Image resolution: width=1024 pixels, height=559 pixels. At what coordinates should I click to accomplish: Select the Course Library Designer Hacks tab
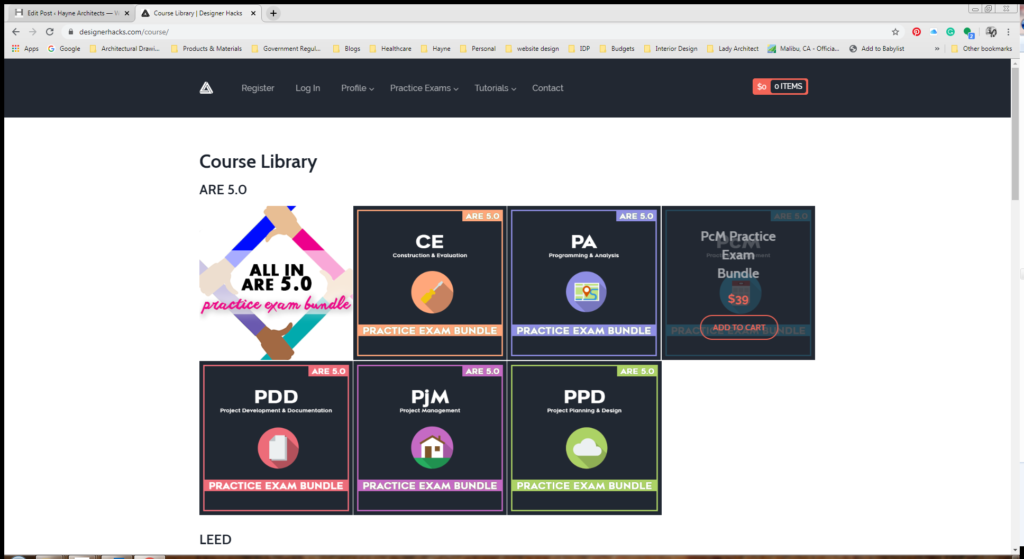198,13
